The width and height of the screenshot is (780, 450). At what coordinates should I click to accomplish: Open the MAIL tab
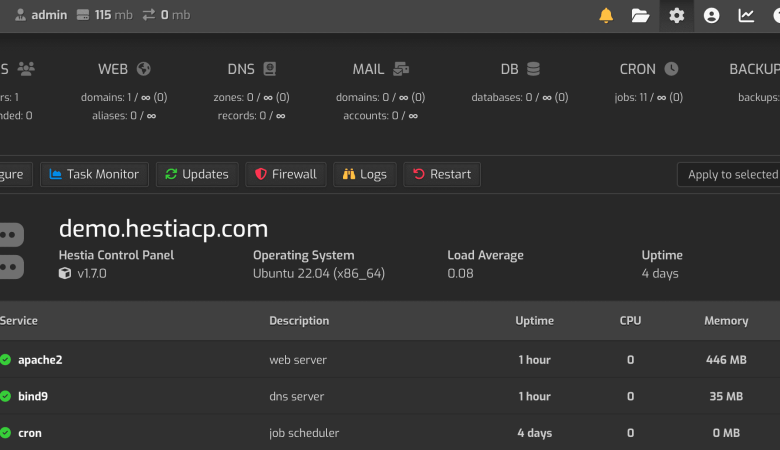pos(381,69)
